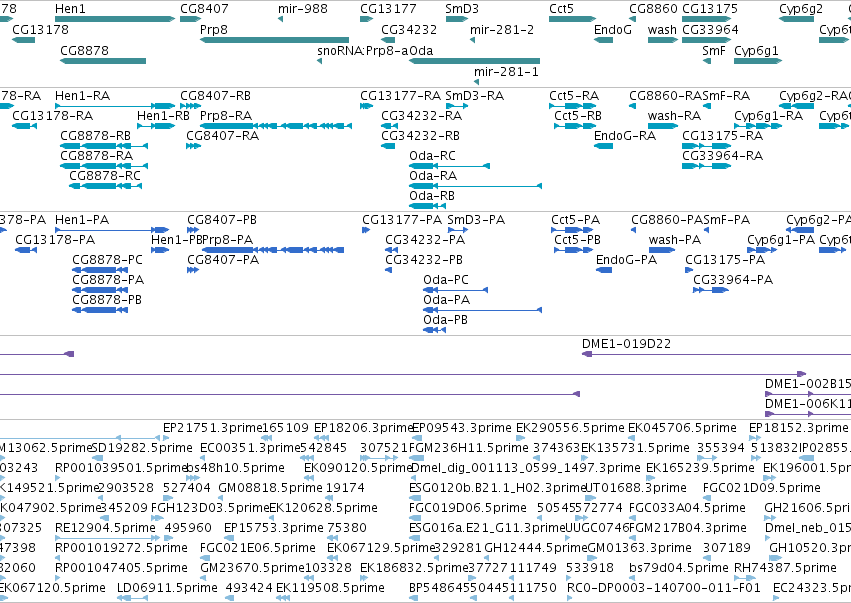This screenshot has width=851, height=603.
Task: Click the EK290556.5prime EST label
Action: [570, 428]
